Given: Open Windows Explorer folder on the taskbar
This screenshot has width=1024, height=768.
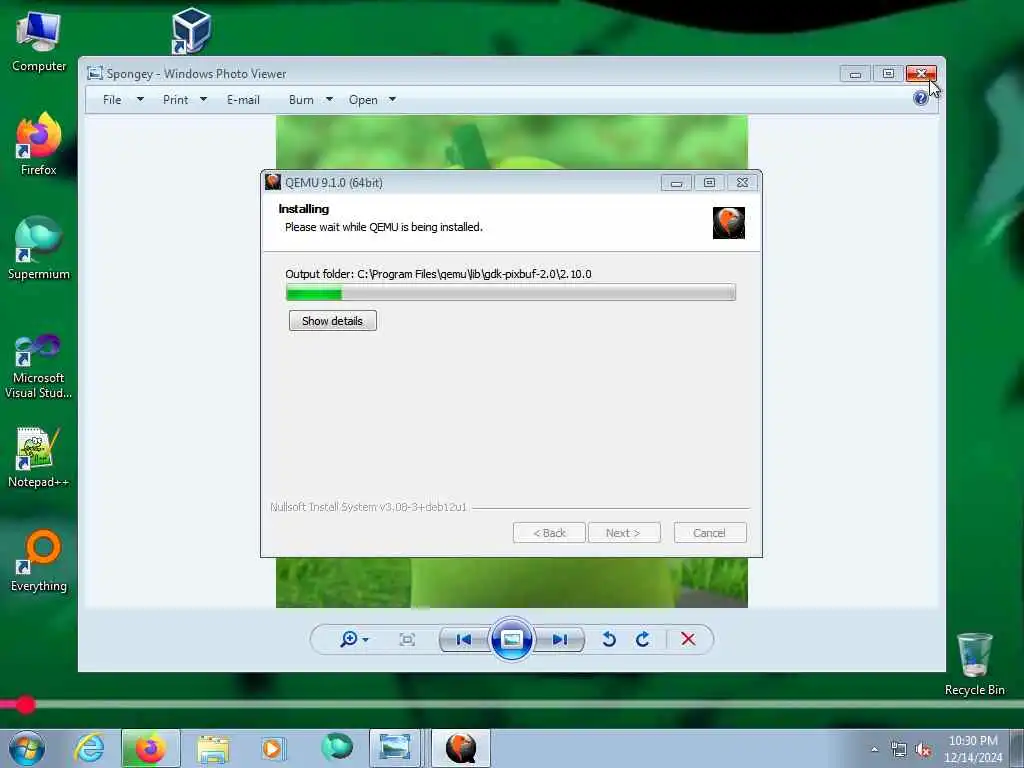Looking at the screenshot, I should tap(213, 748).
